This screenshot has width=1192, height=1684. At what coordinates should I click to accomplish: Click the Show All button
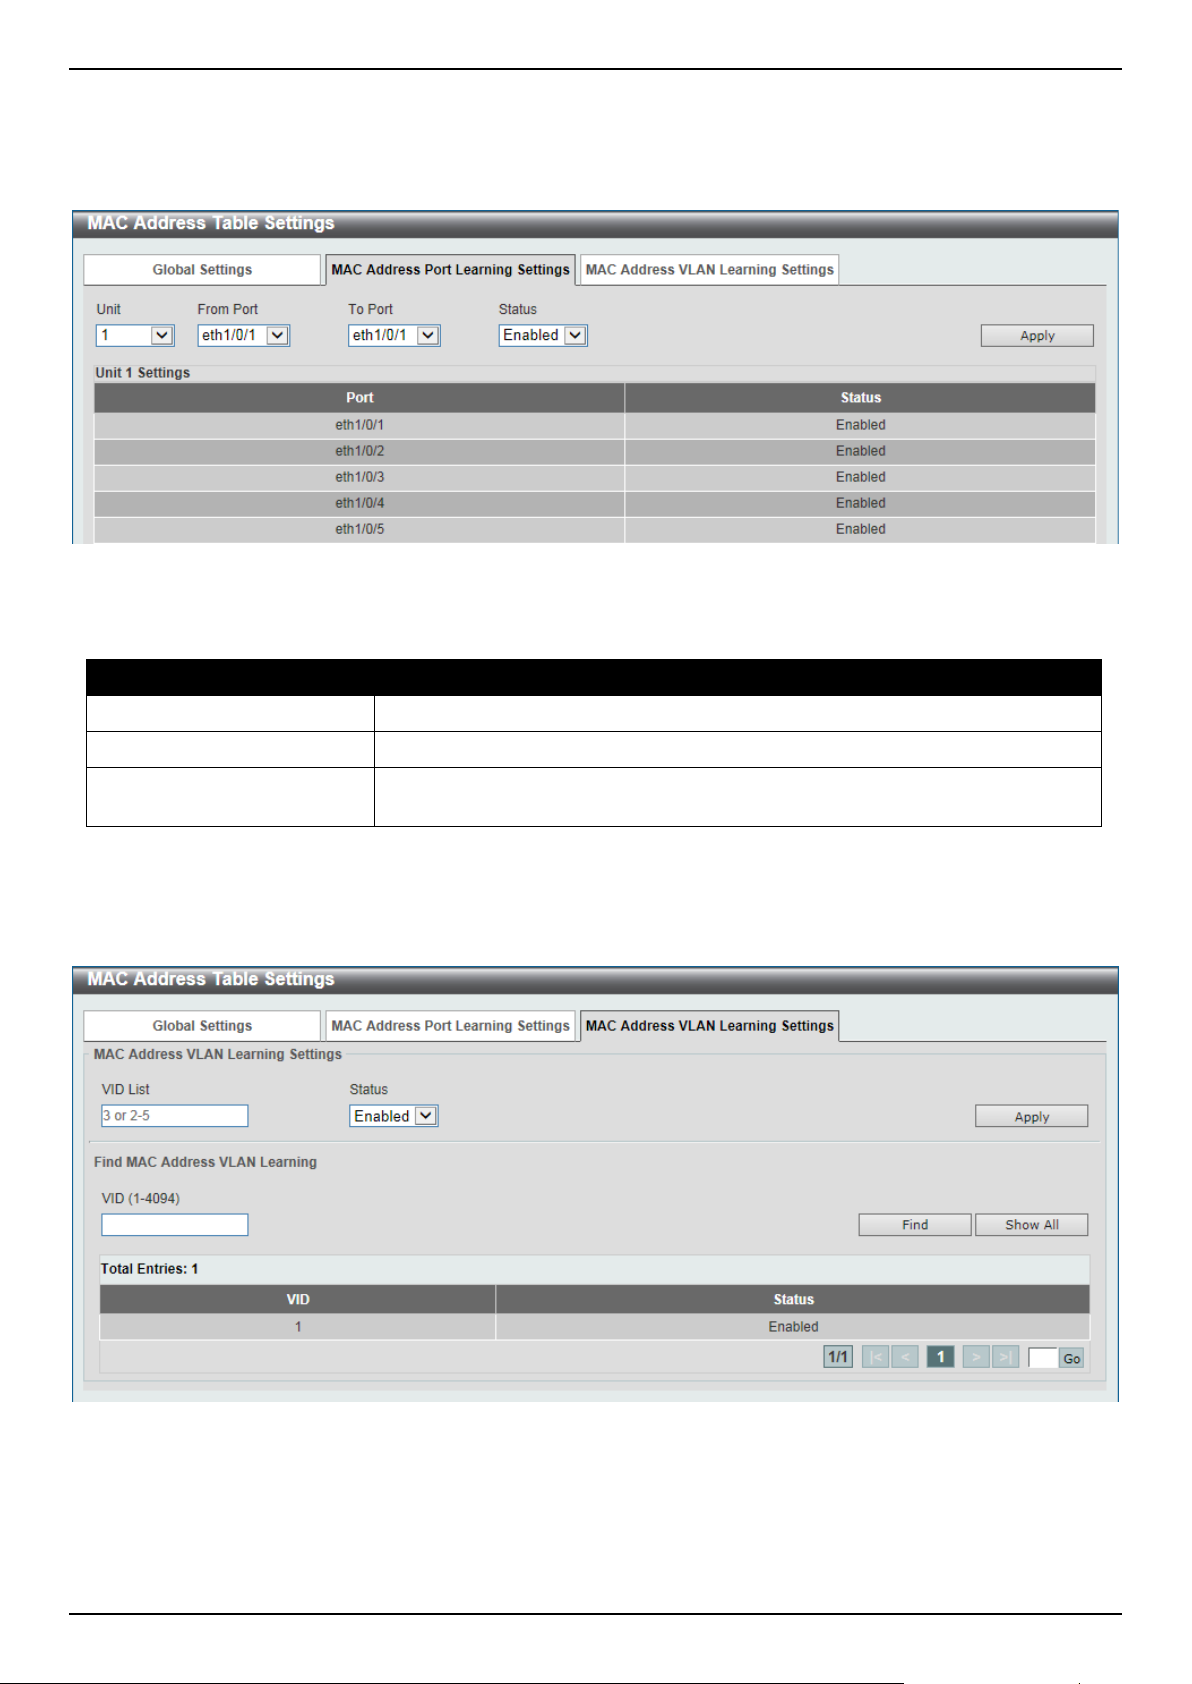click(x=1032, y=1225)
